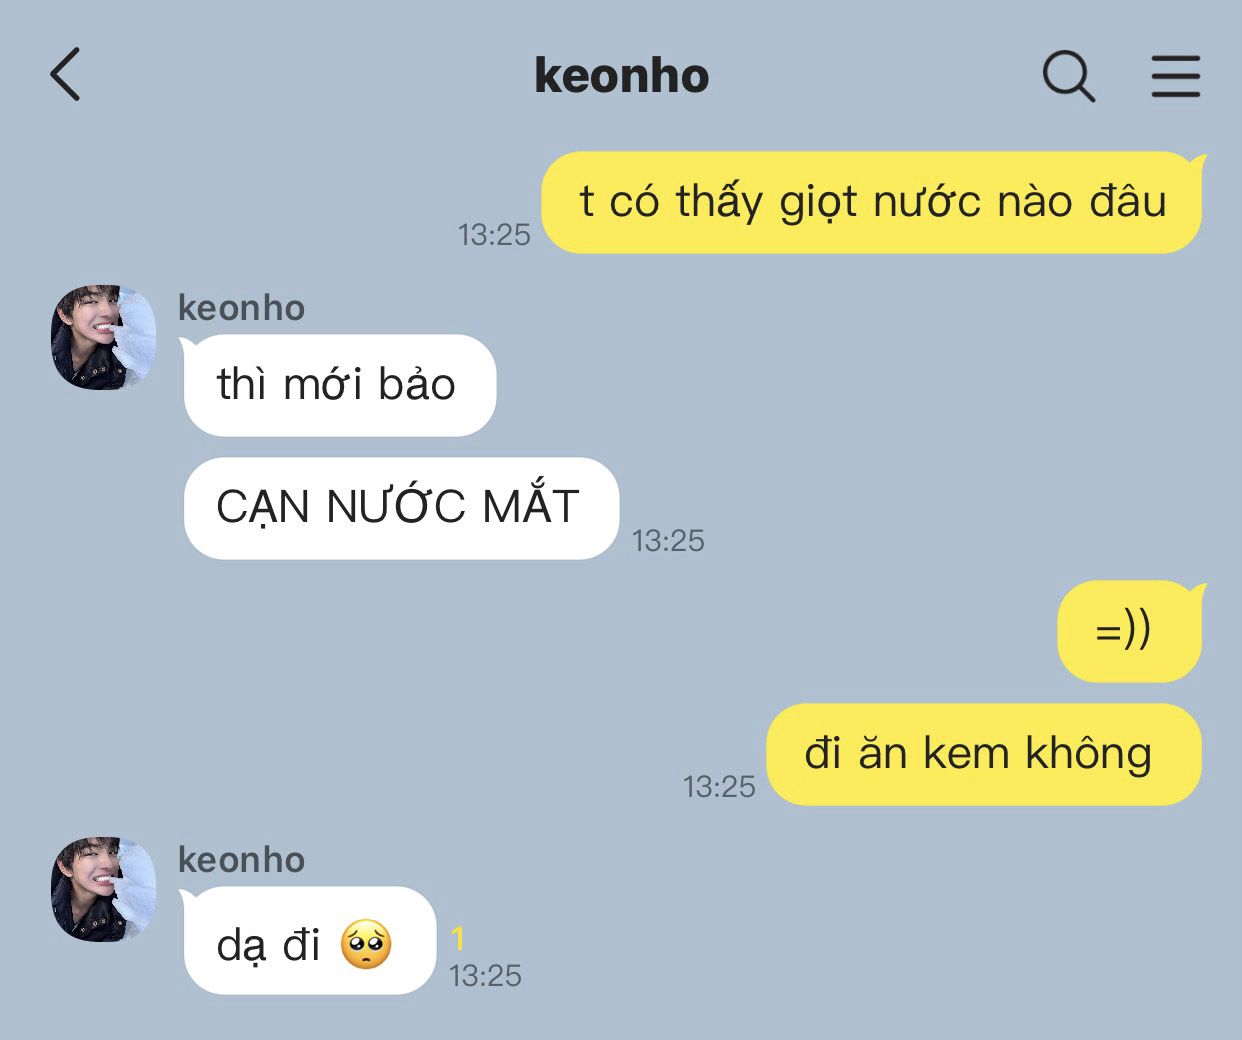Tap the keonho sender name above 'dạ đi'
The image size is (1242, 1040).
pos(241,859)
